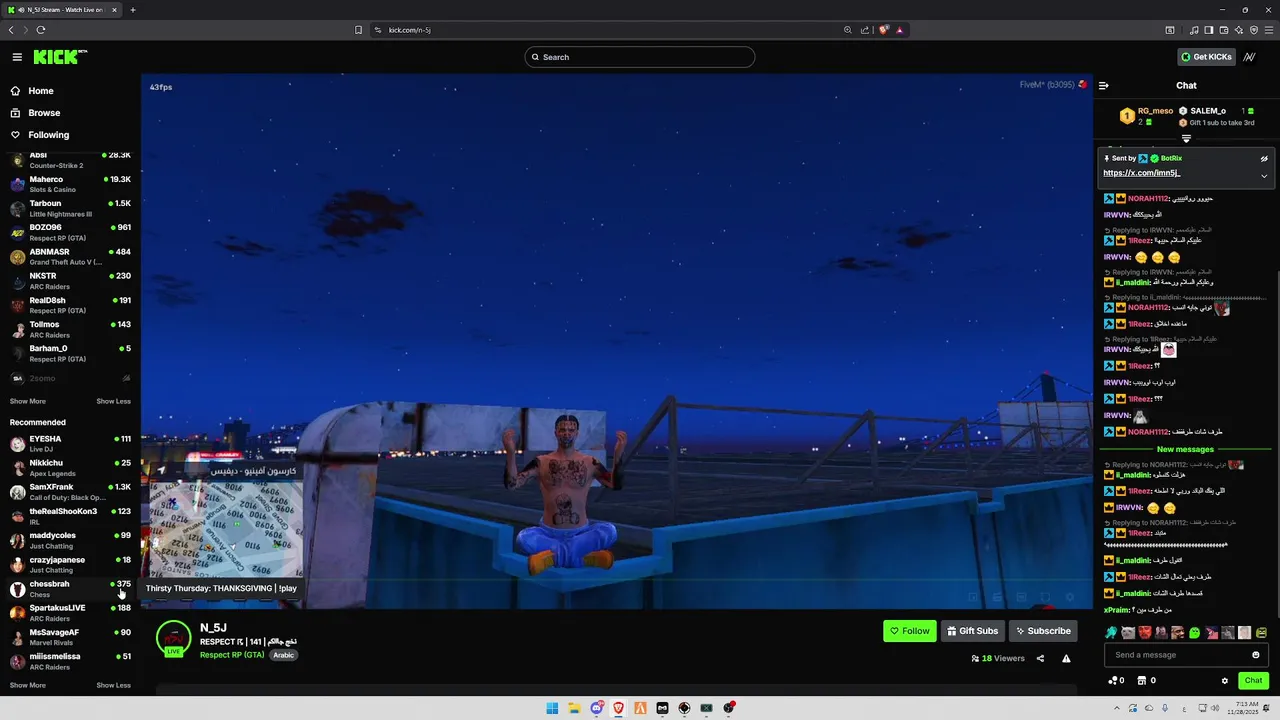Open Brave Wallet icon
The image size is (1280, 720).
click(1224, 30)
